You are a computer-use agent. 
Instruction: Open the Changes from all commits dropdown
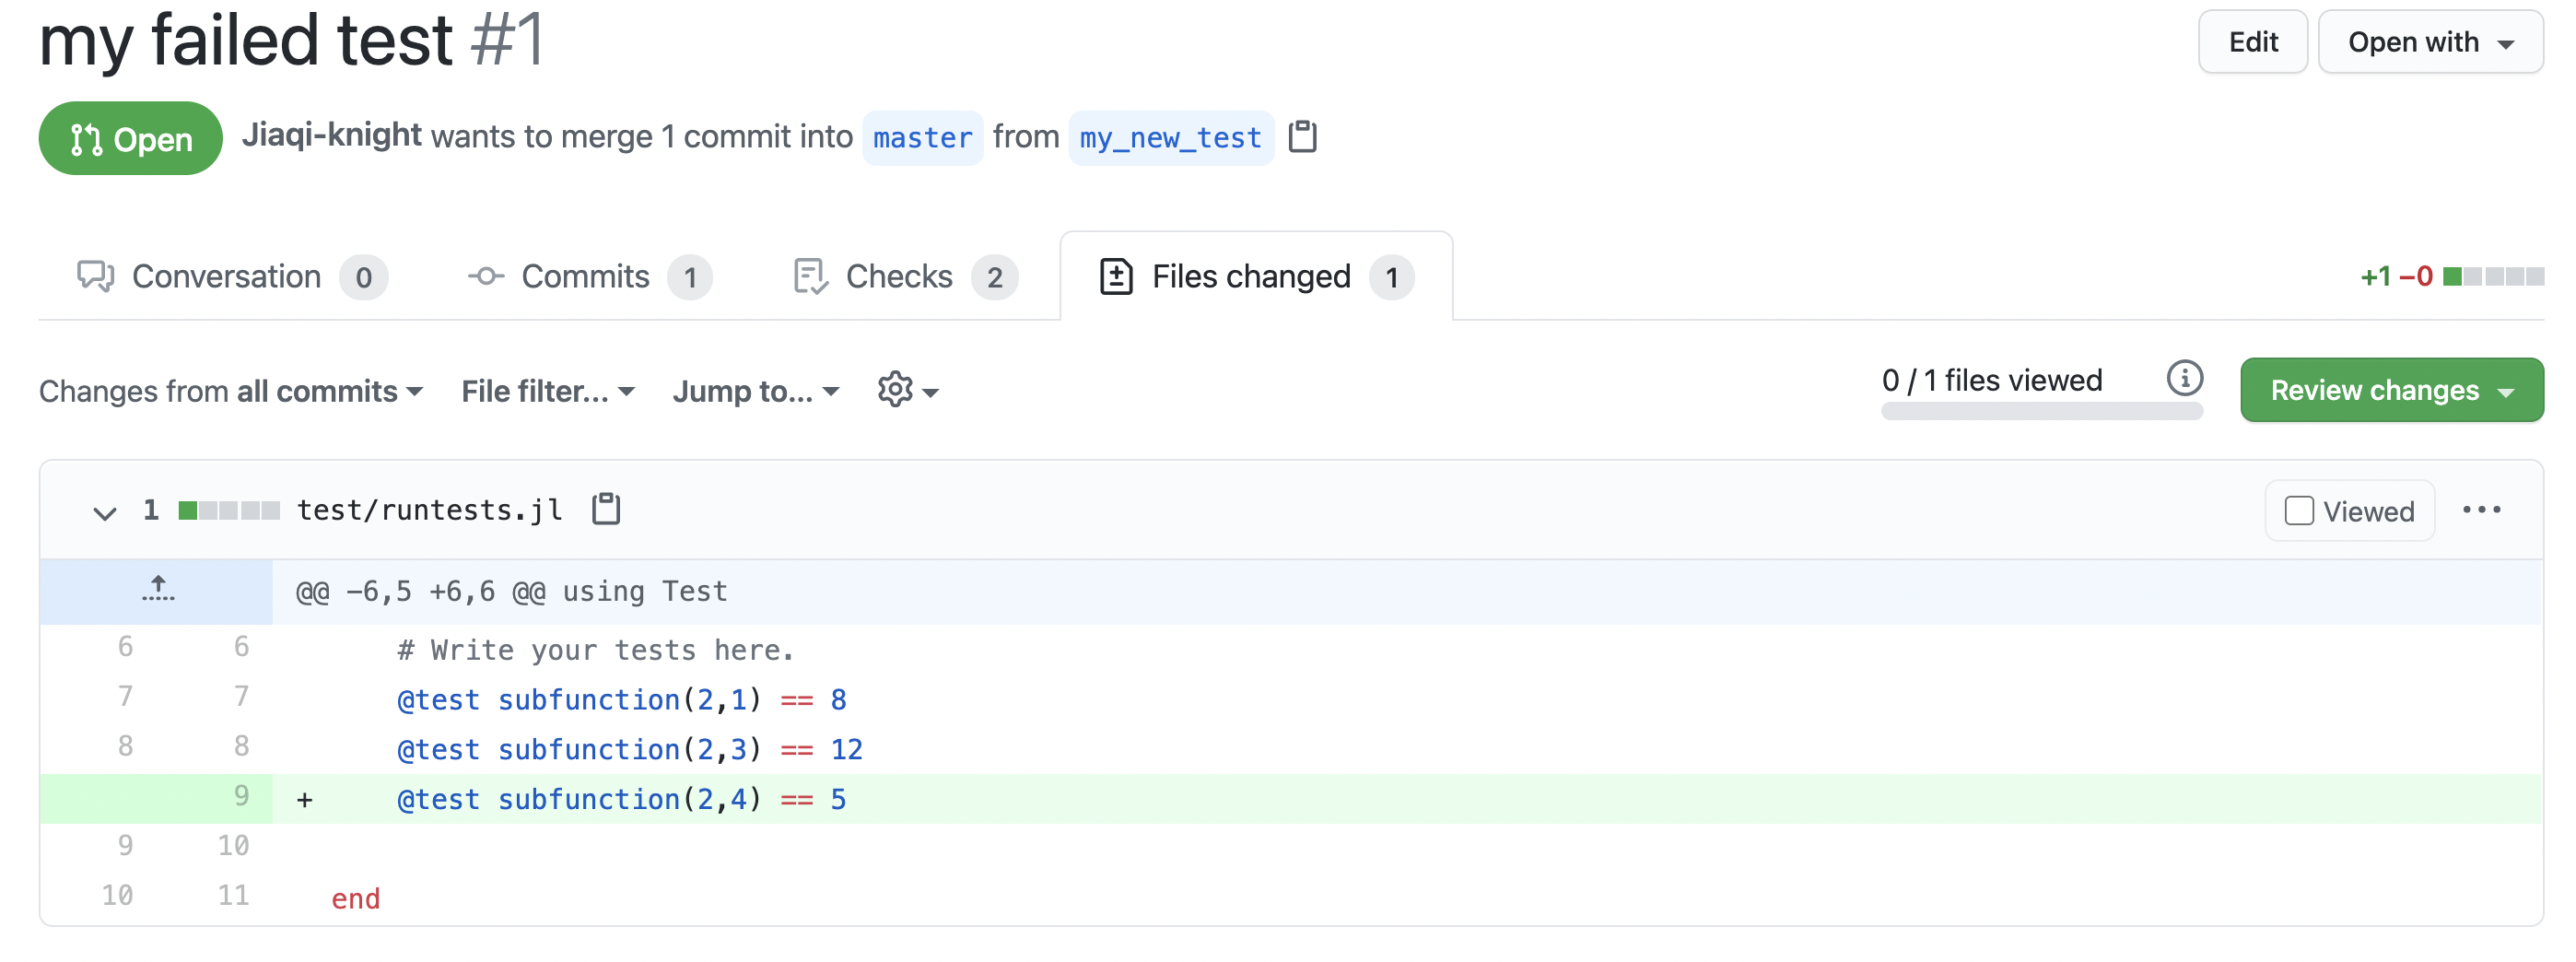(x=230, y=391)
